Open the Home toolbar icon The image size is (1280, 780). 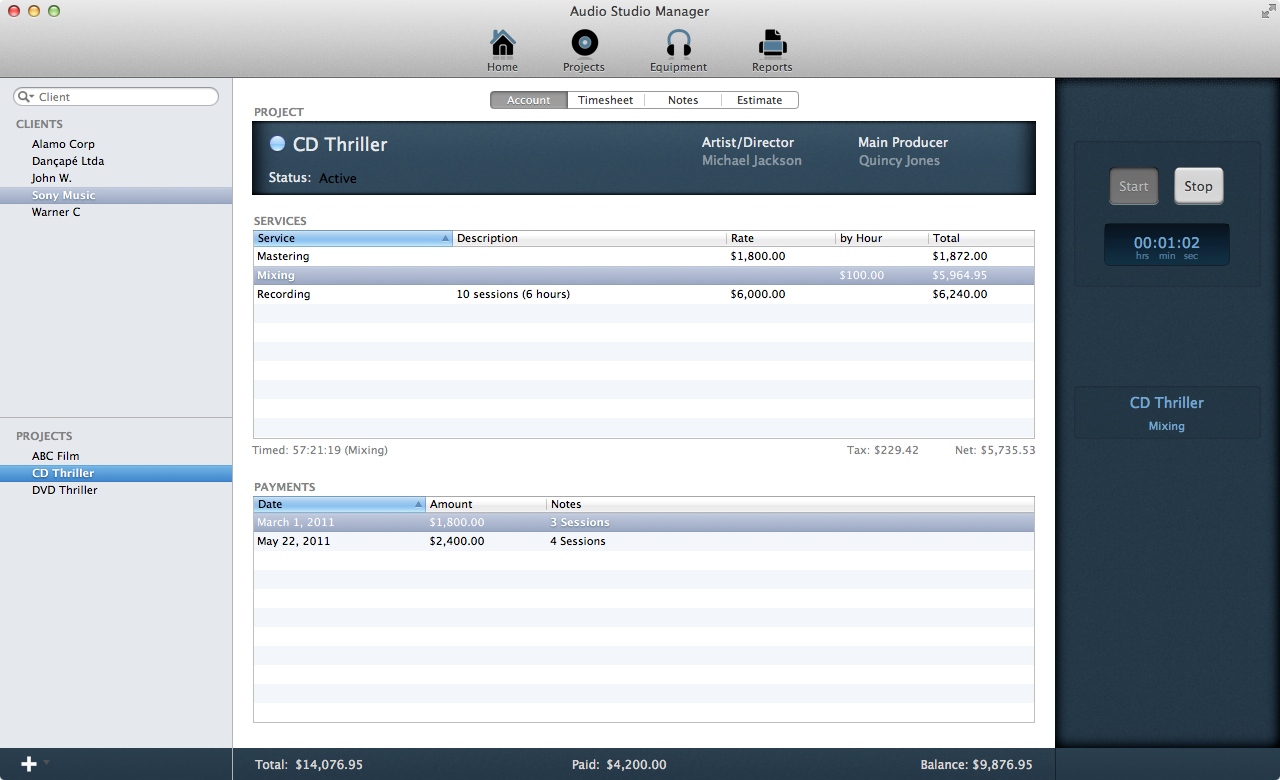tap(502, 45)
